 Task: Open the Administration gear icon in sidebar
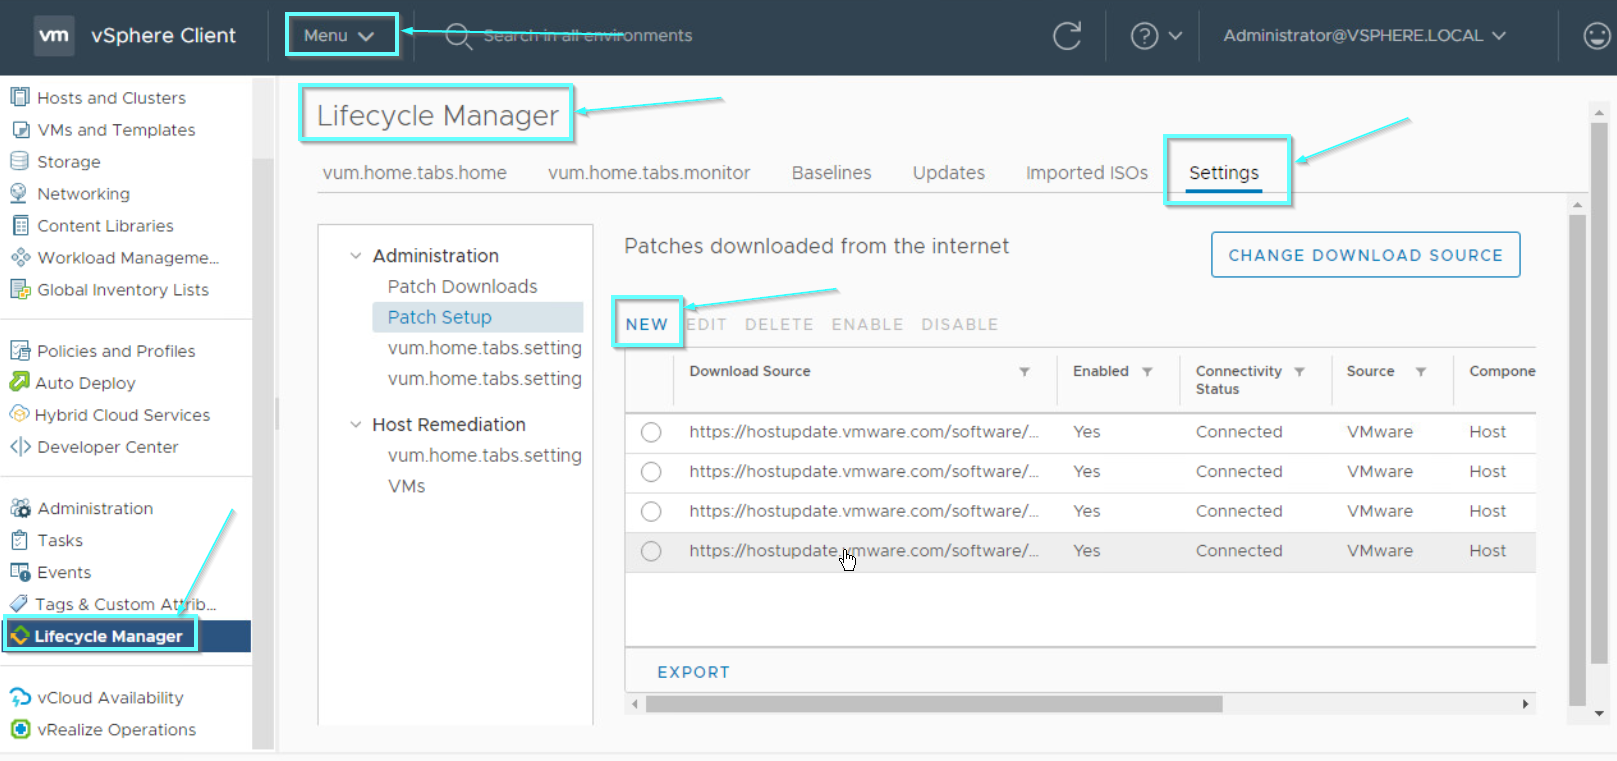(20, 508)
